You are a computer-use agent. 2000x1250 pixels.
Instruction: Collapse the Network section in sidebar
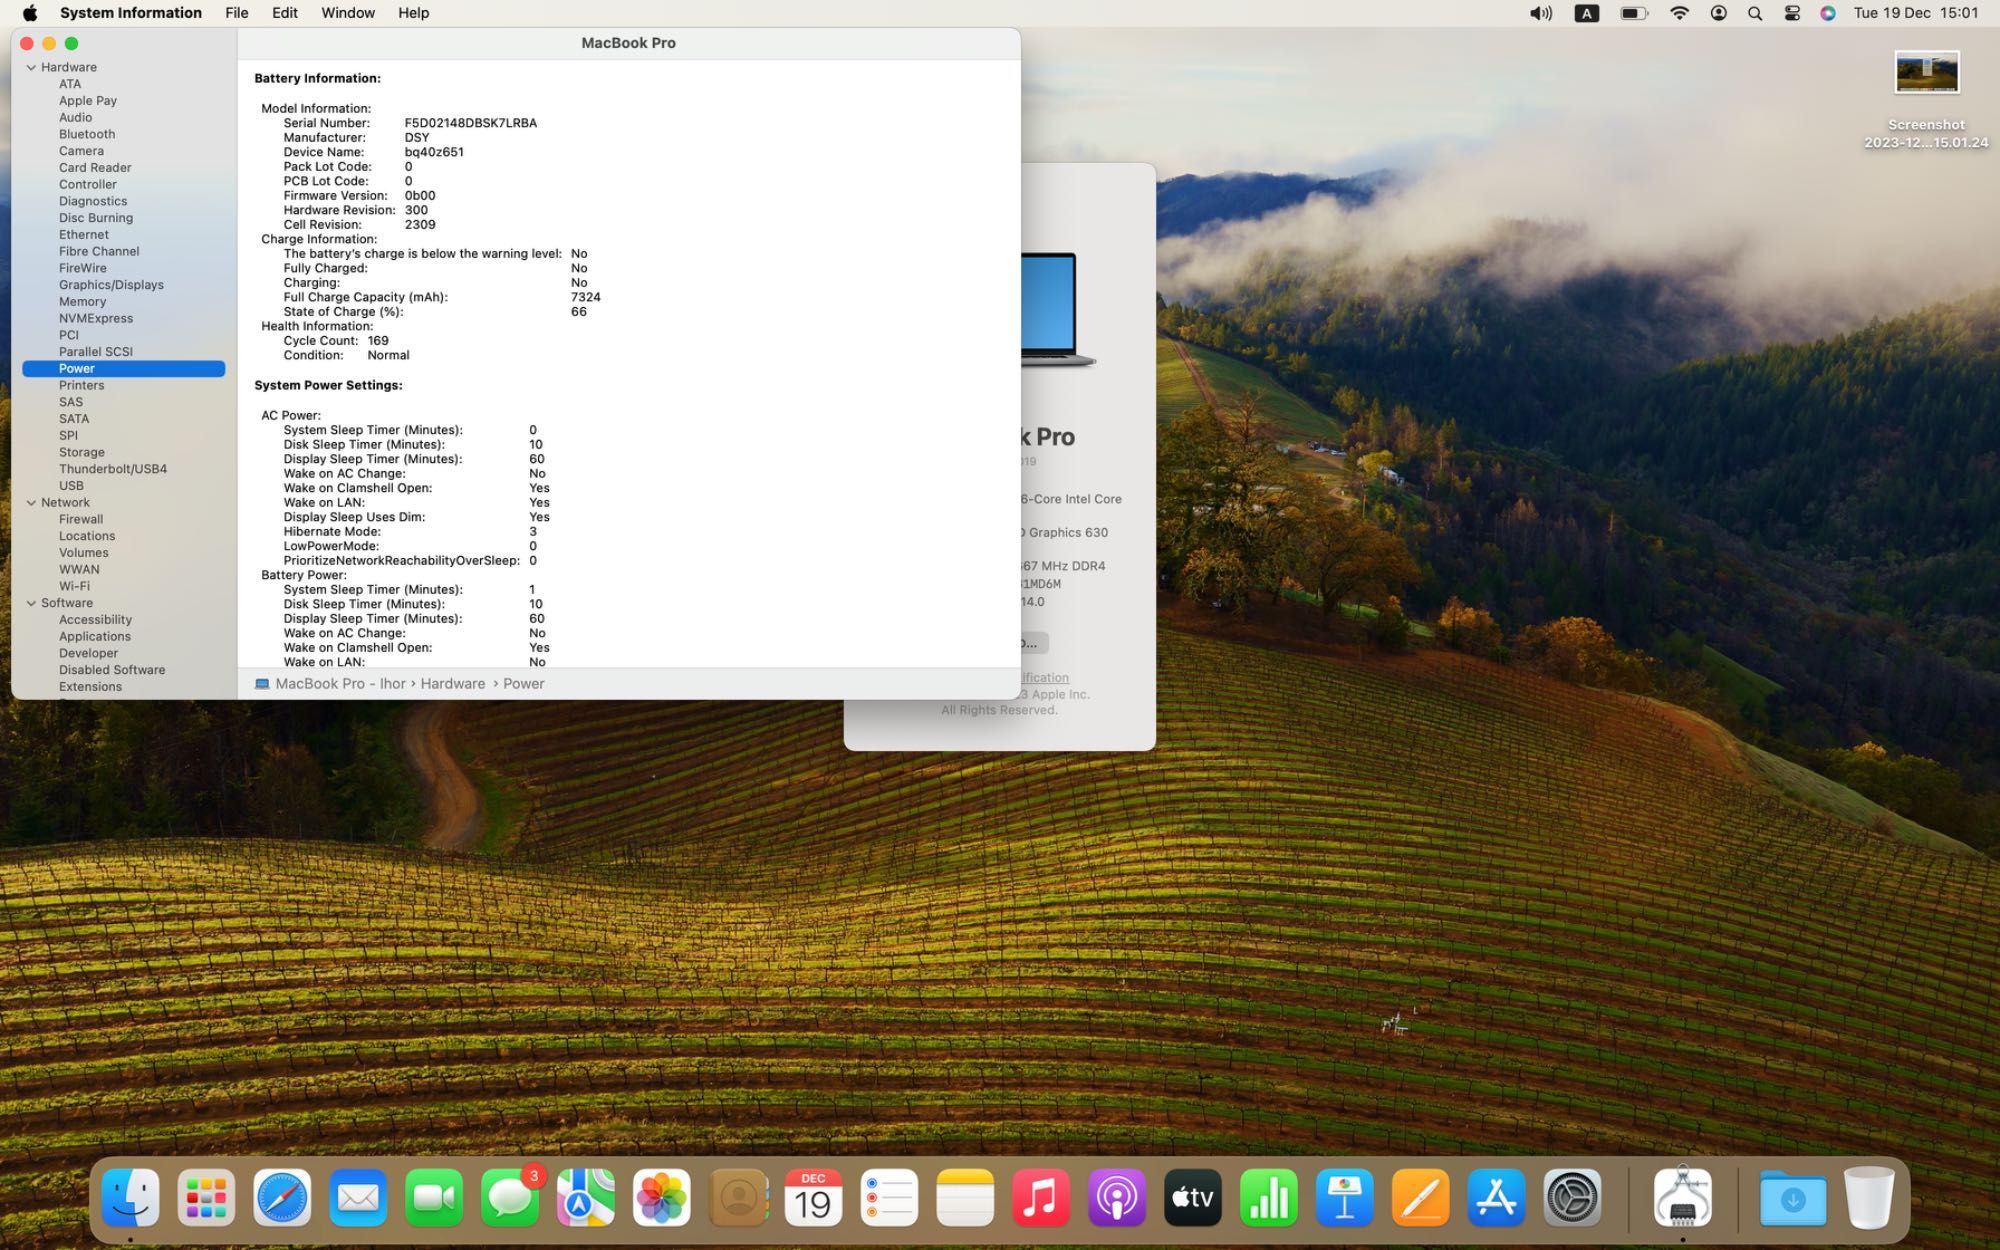coord(31,503)
